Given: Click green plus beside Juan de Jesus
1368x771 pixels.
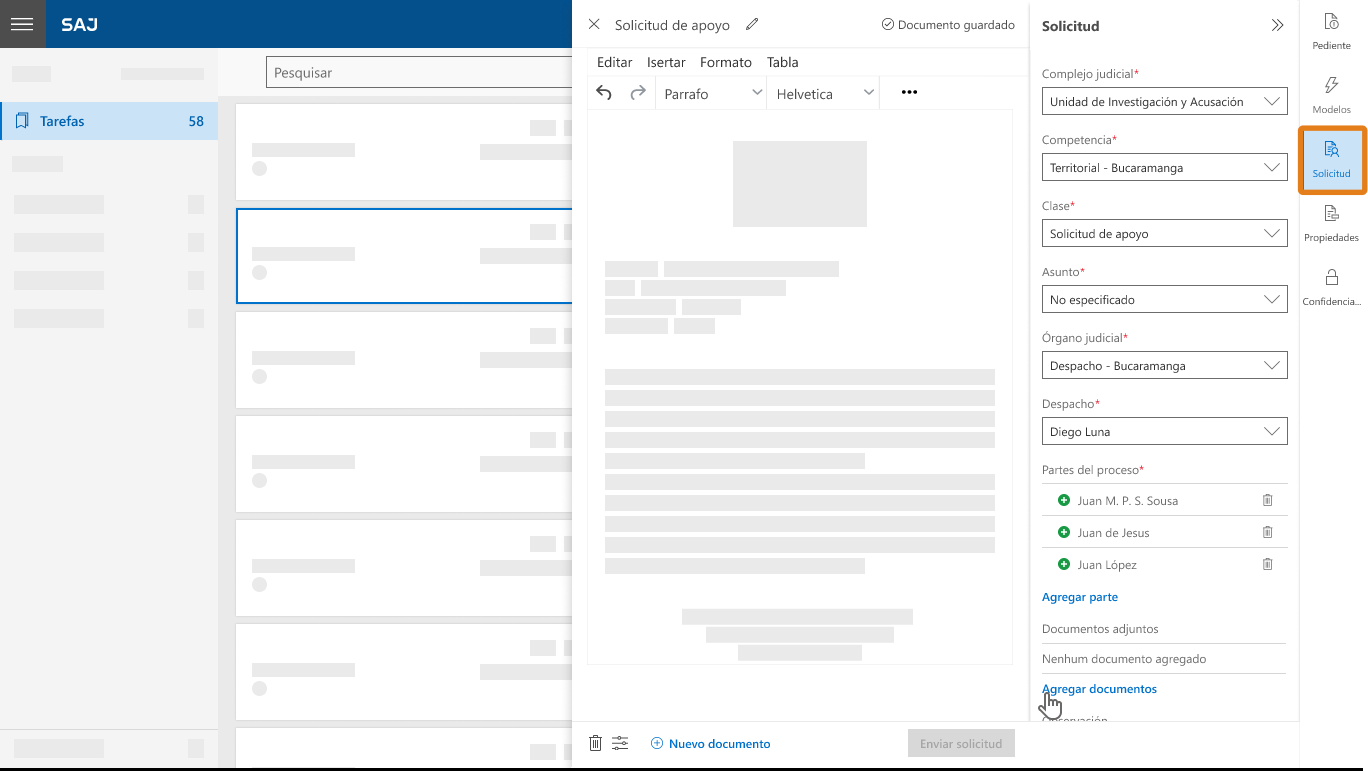Looking at the screenshot, I should (1063, 532).
